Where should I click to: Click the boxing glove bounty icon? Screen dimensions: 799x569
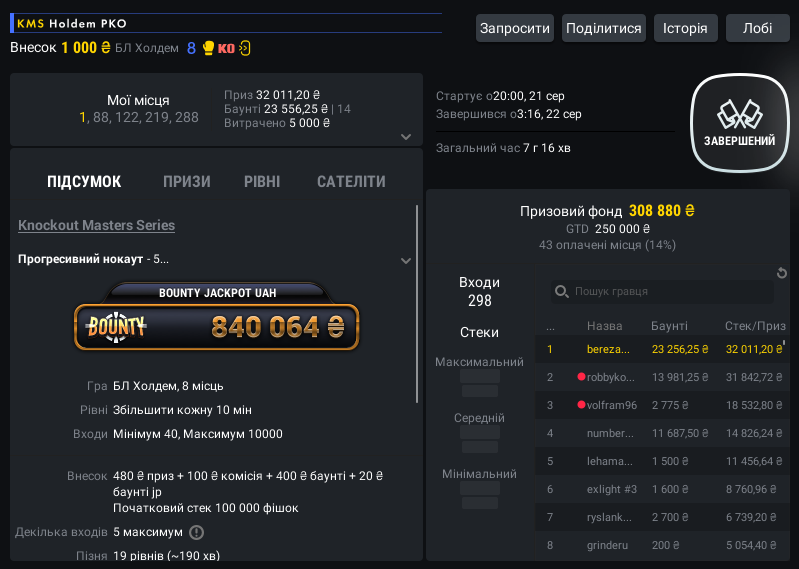[x=208, y=48]
